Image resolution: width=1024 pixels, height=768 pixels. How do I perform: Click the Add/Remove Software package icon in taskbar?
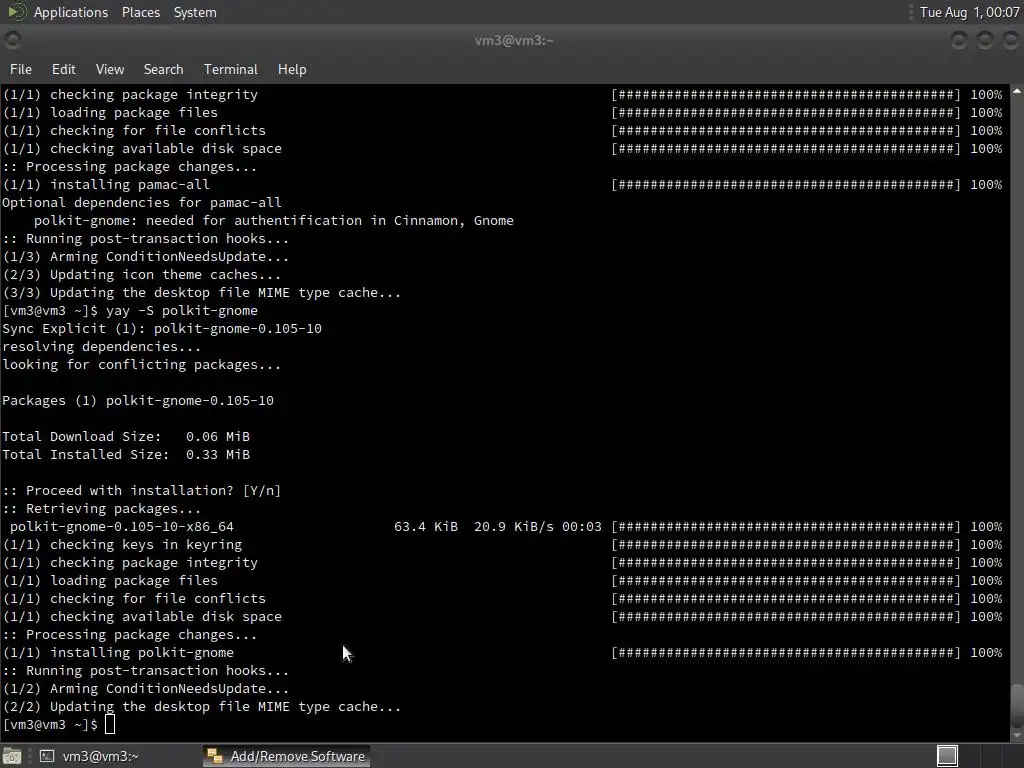point(214,756)
